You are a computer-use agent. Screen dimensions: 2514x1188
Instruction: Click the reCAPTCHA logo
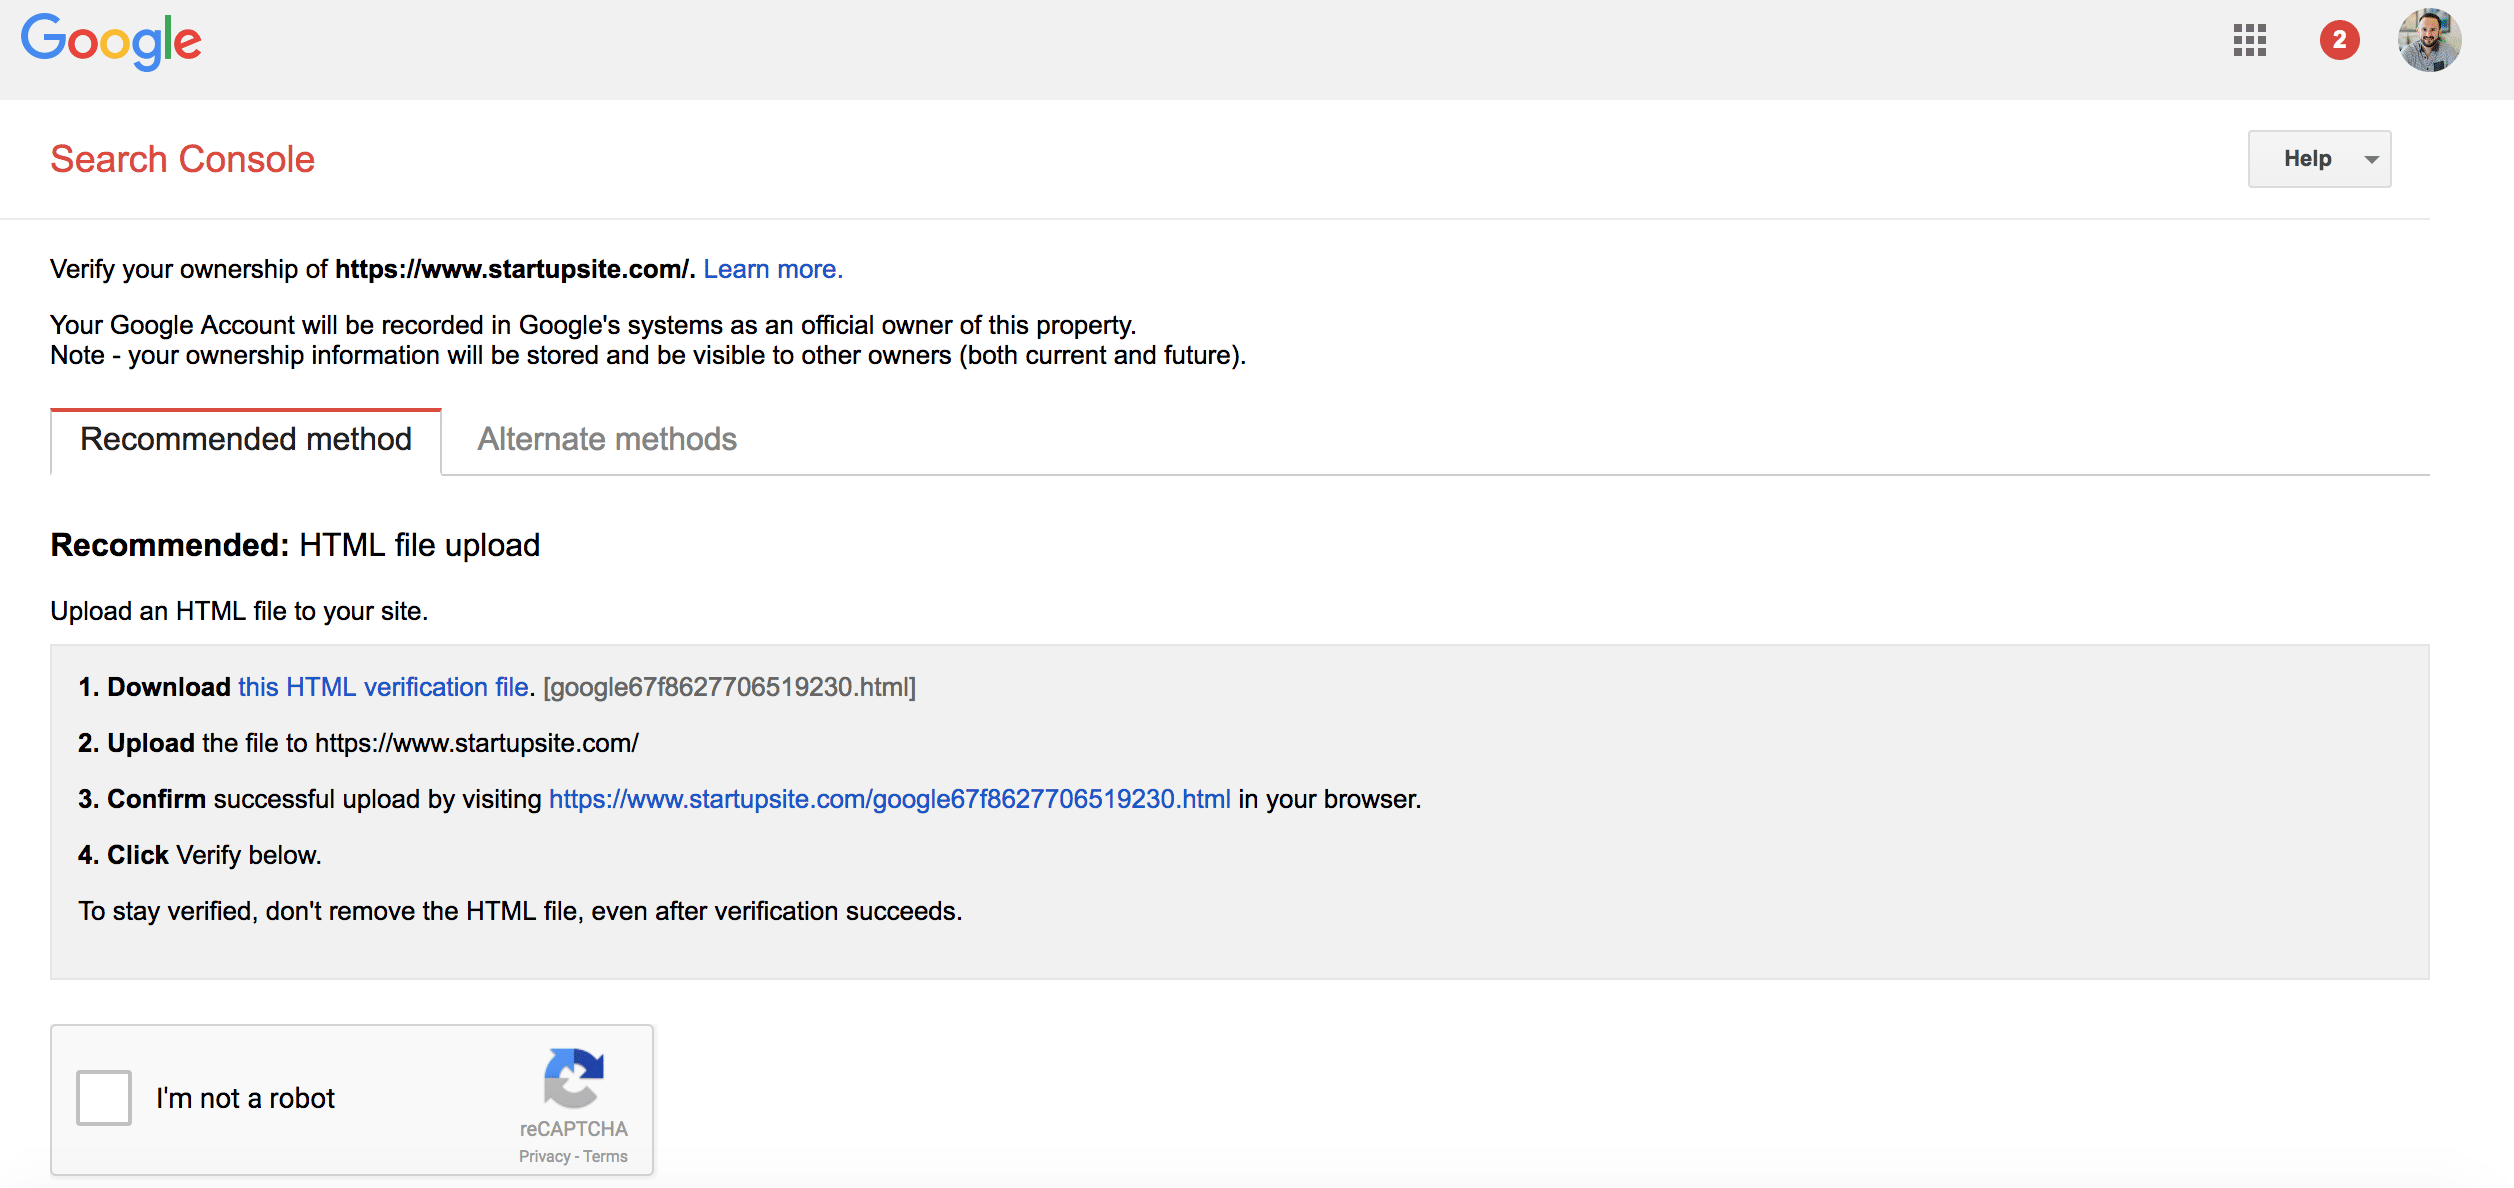pos(573,1078)
